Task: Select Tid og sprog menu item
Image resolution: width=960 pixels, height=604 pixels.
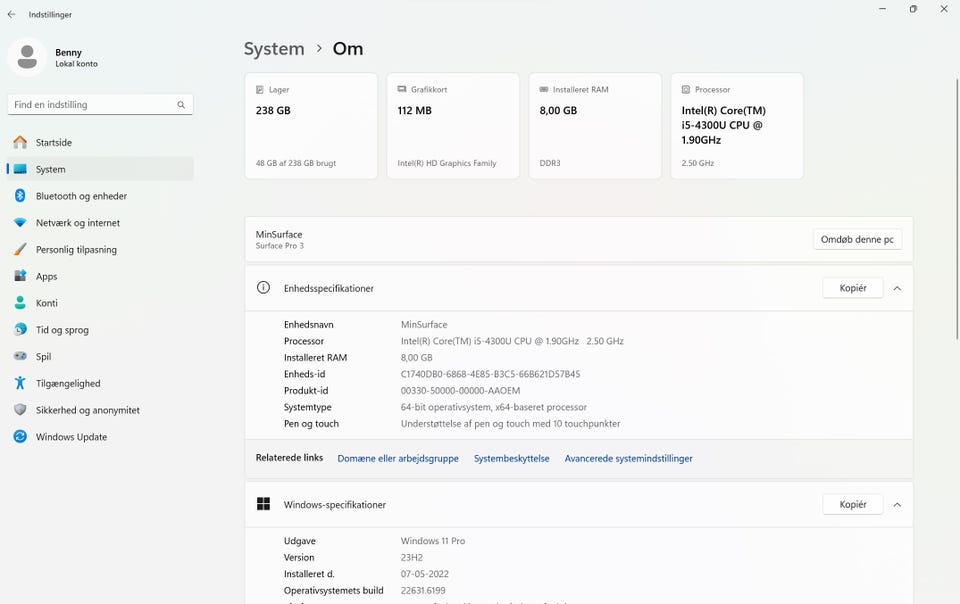Action: (62, 330)
